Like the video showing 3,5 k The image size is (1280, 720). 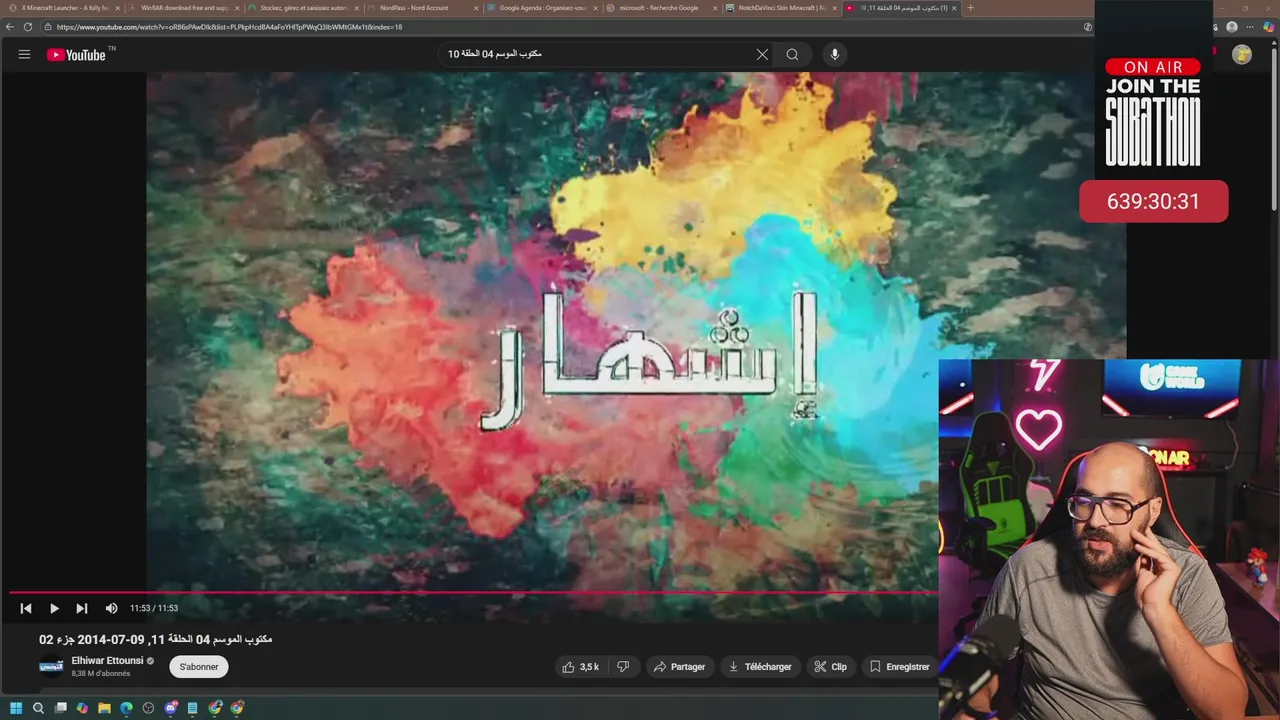[x=580, y=667]
